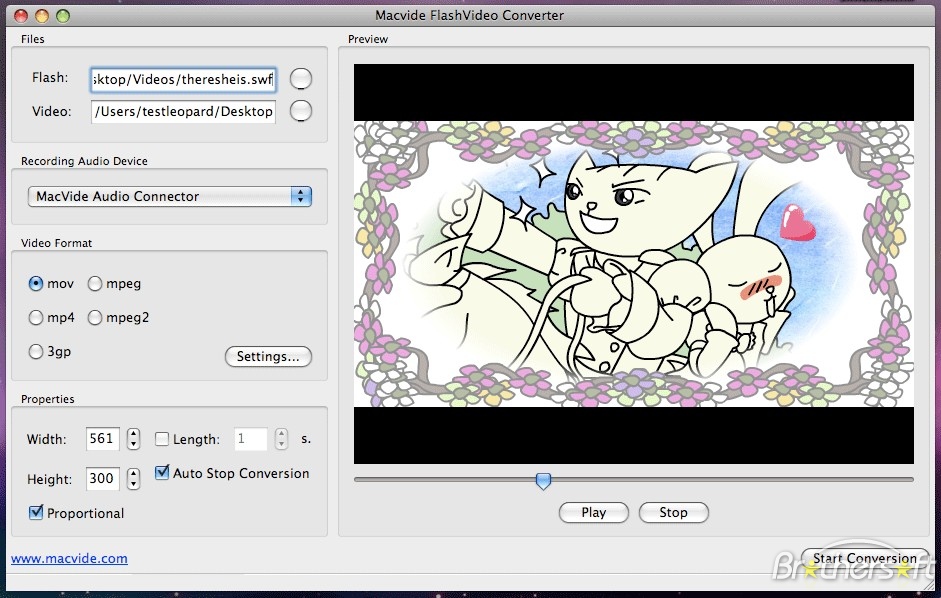Image resolution: width=941 pixels, height=598 pixels.
Task: Stop the preview playback
Action: click(673, 512)
